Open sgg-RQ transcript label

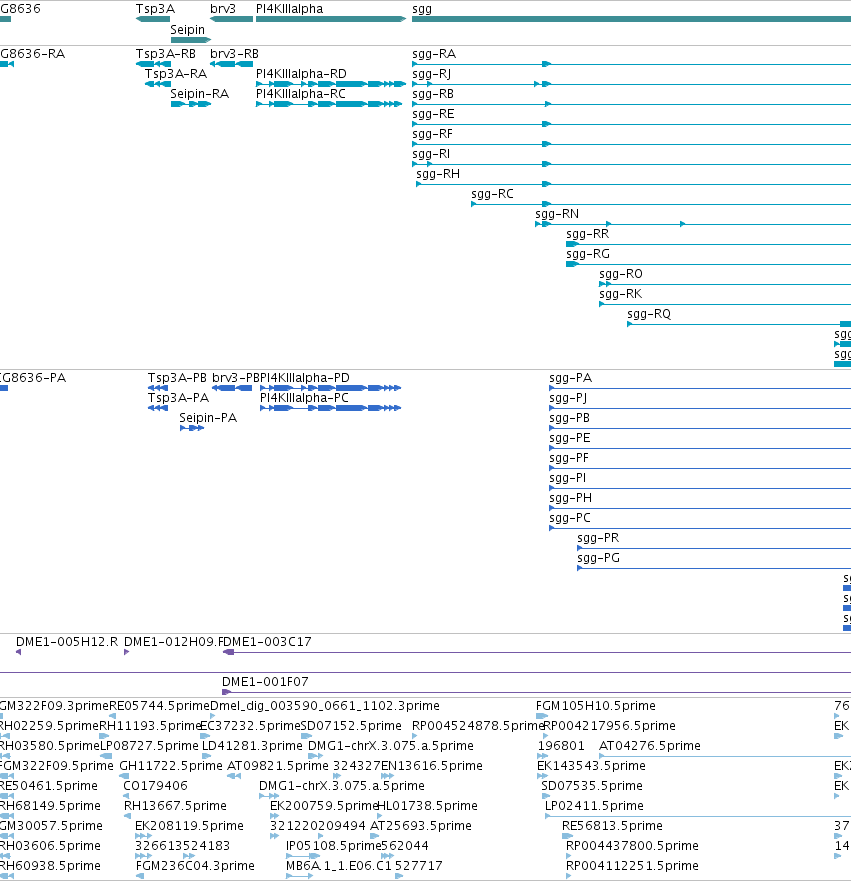tap(649, 314)
